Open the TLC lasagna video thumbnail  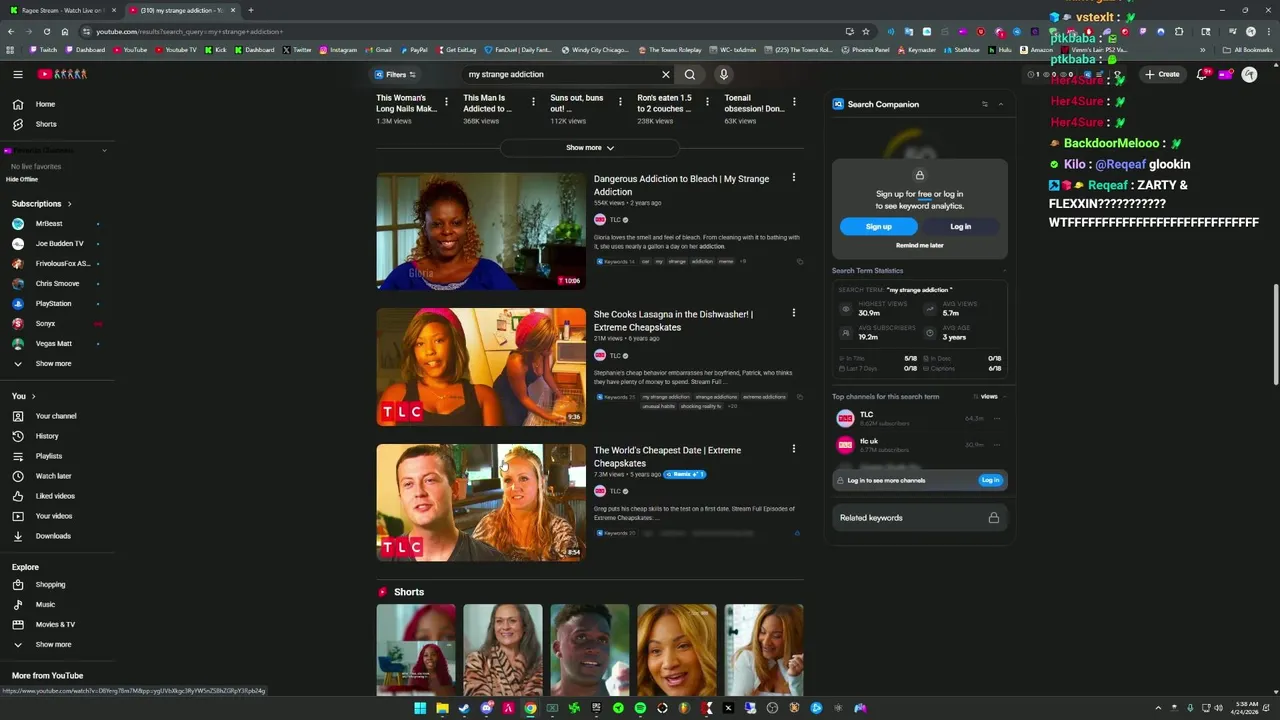pos(481,367)
